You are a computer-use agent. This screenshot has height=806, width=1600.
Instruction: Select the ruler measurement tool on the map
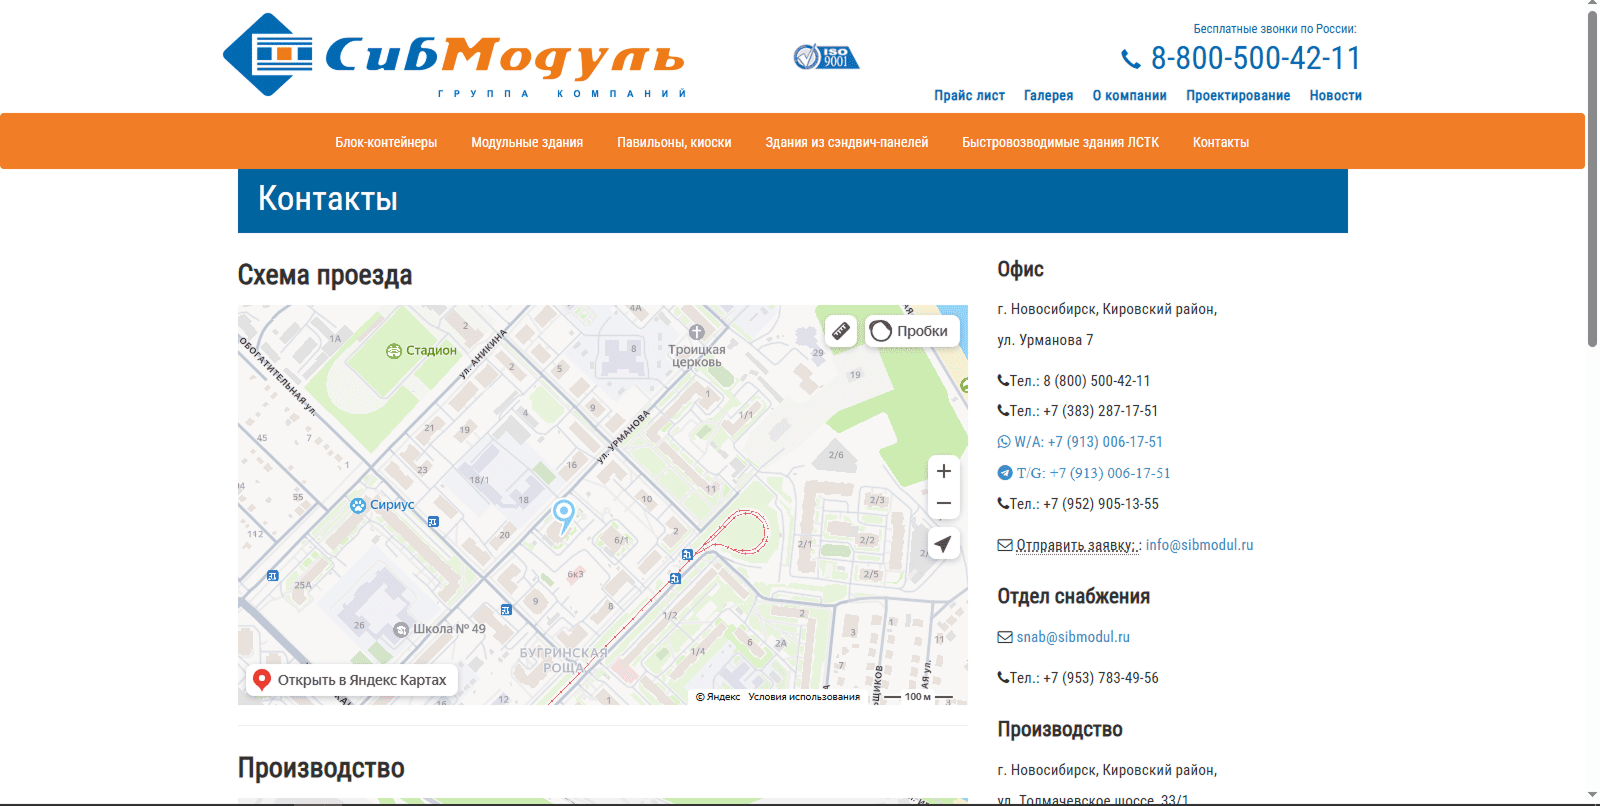point(841,331)
